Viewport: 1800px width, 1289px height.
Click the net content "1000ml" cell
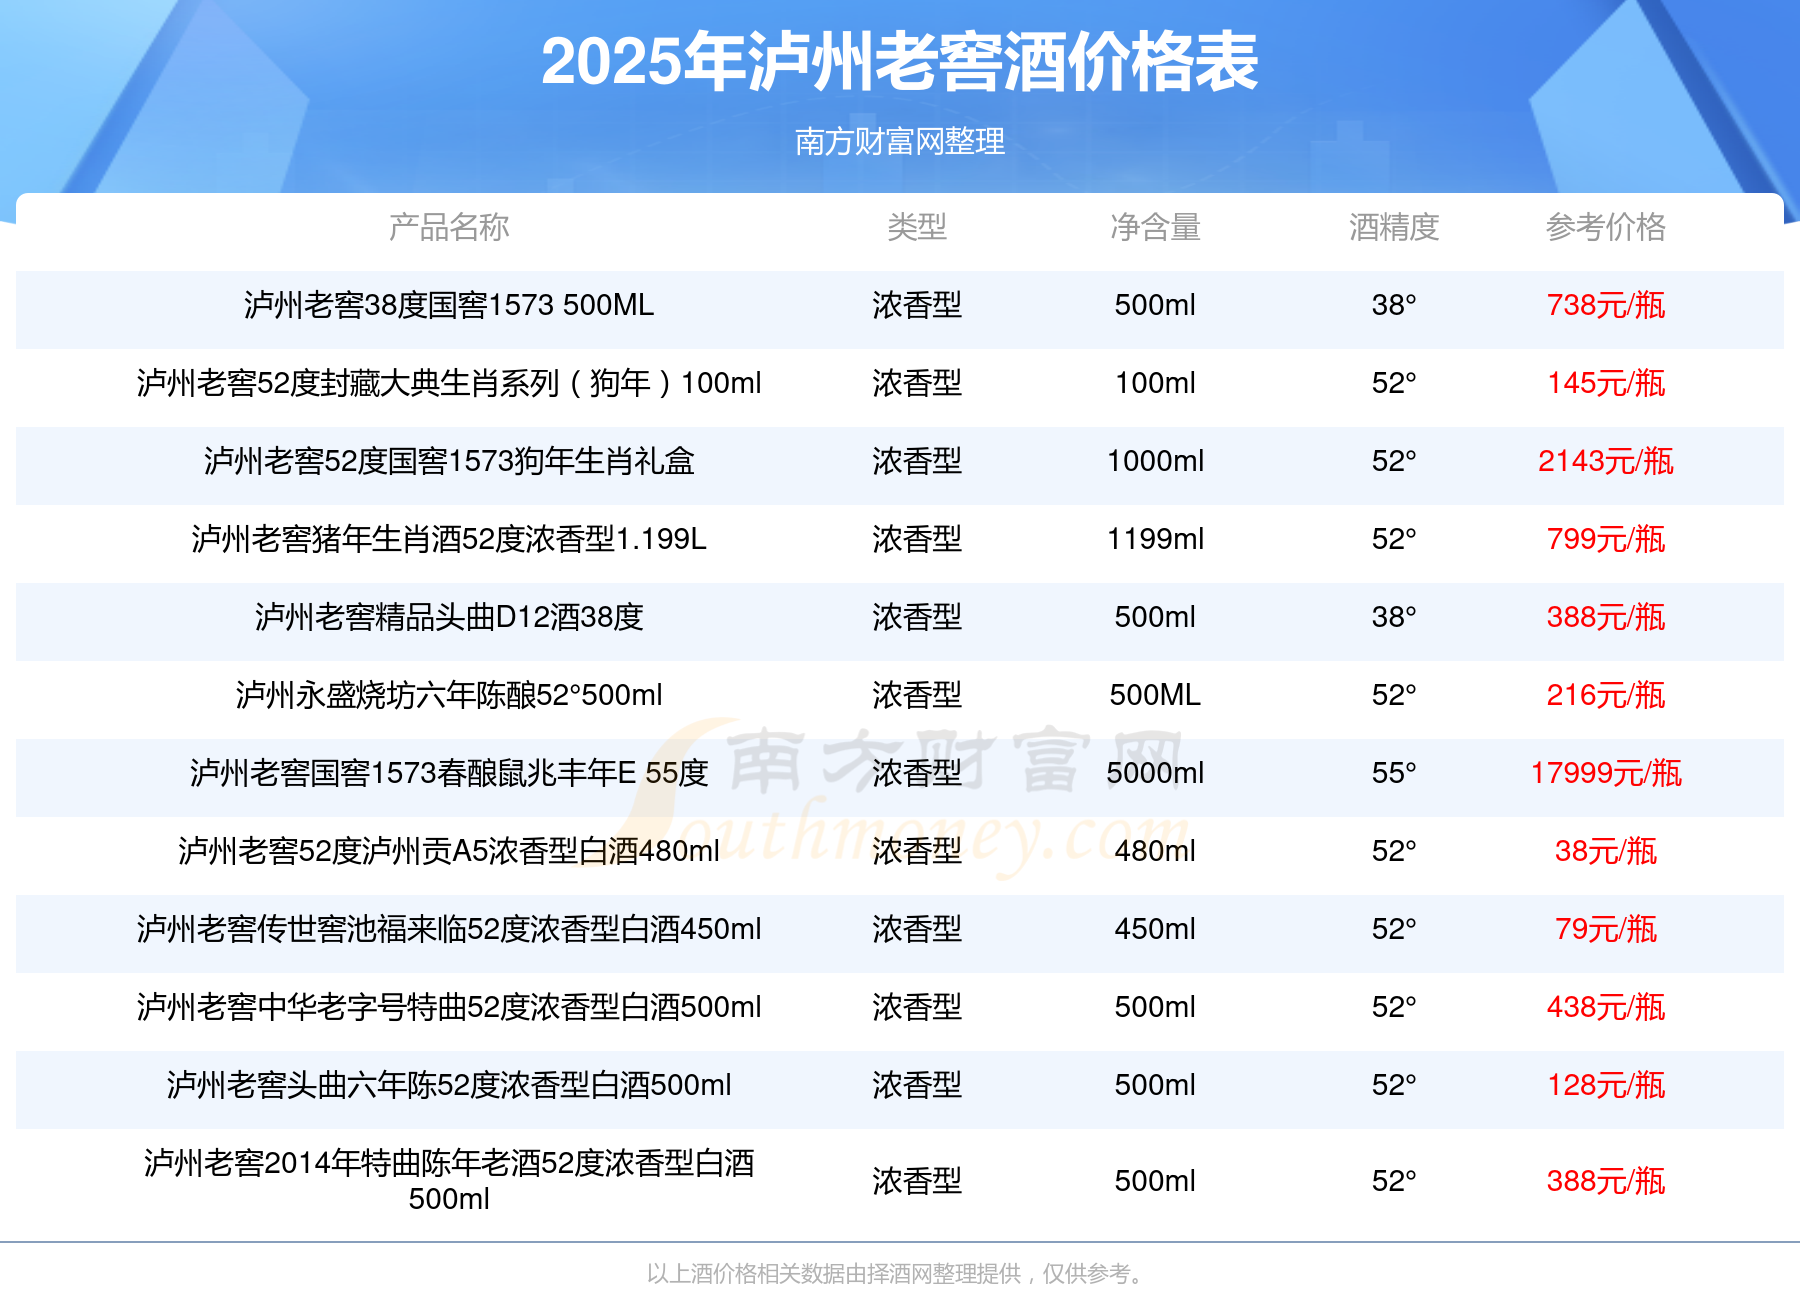[x=1155, y=461]
